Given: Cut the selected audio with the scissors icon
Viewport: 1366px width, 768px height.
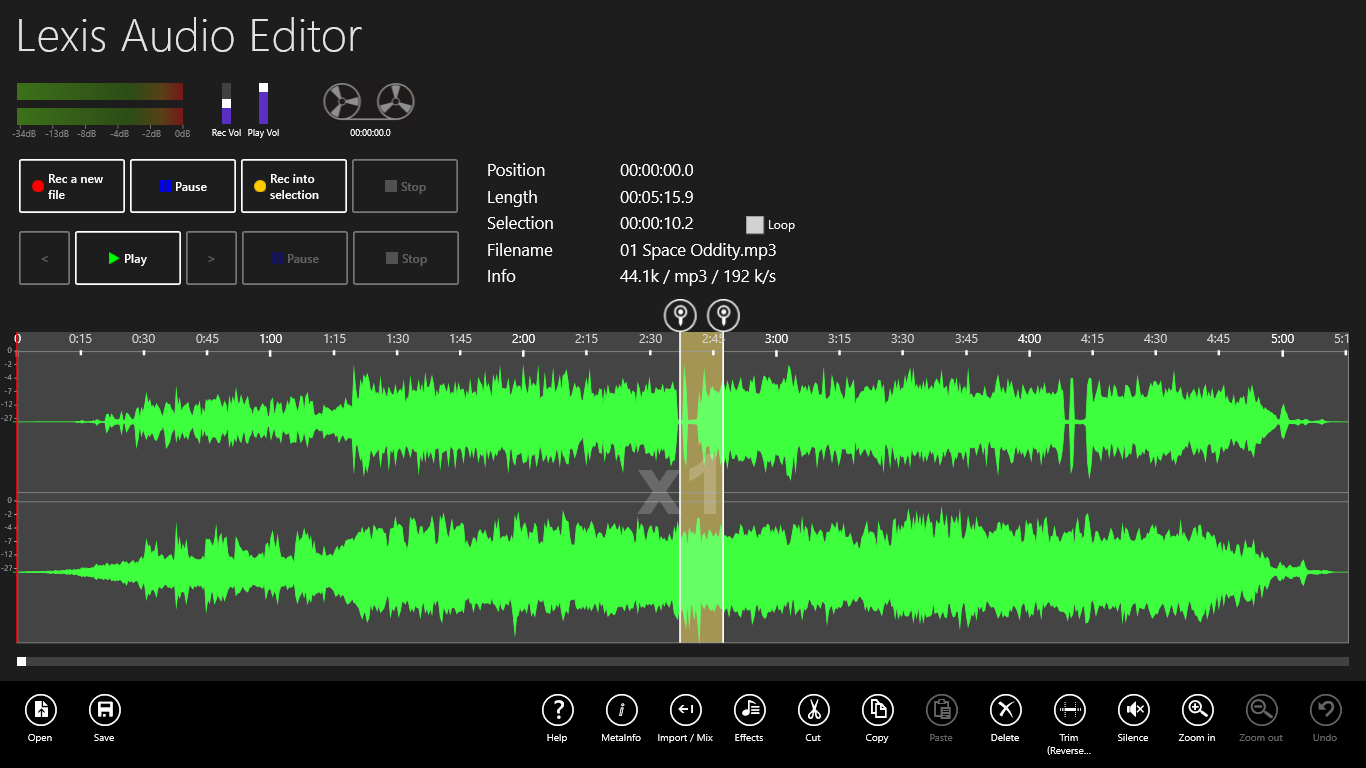Looking at the screenshot, I should [813, 710].
